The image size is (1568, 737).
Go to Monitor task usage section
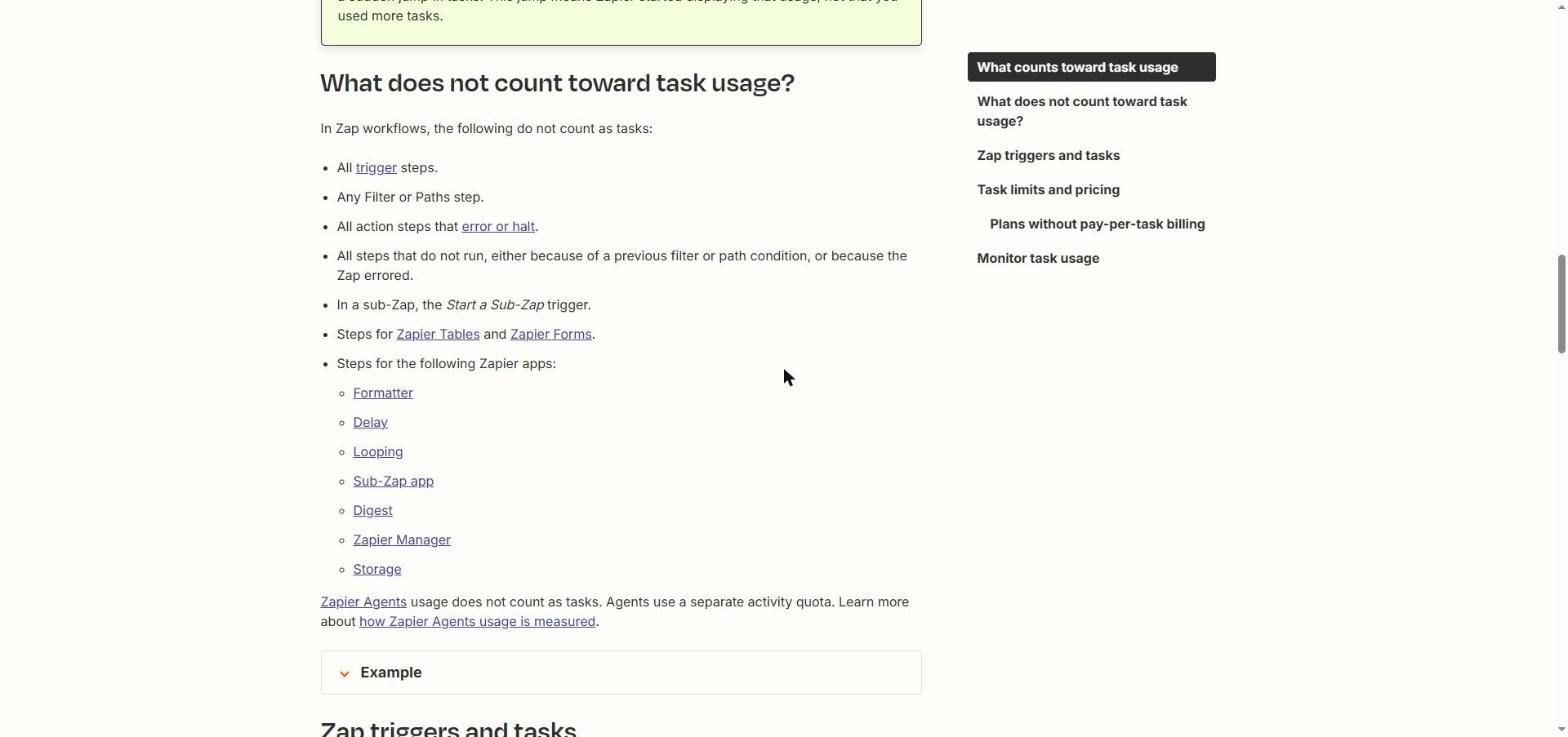point(1038,258)
